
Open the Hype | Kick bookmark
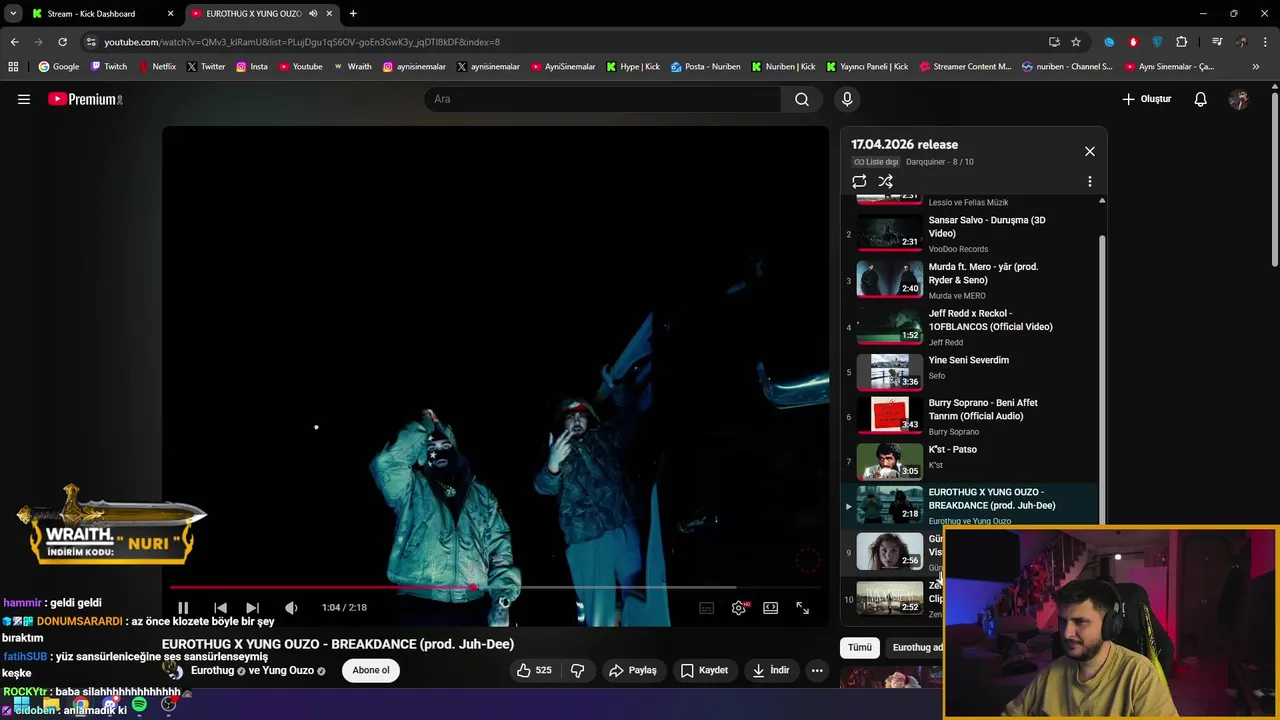click(x=632, y=67)
